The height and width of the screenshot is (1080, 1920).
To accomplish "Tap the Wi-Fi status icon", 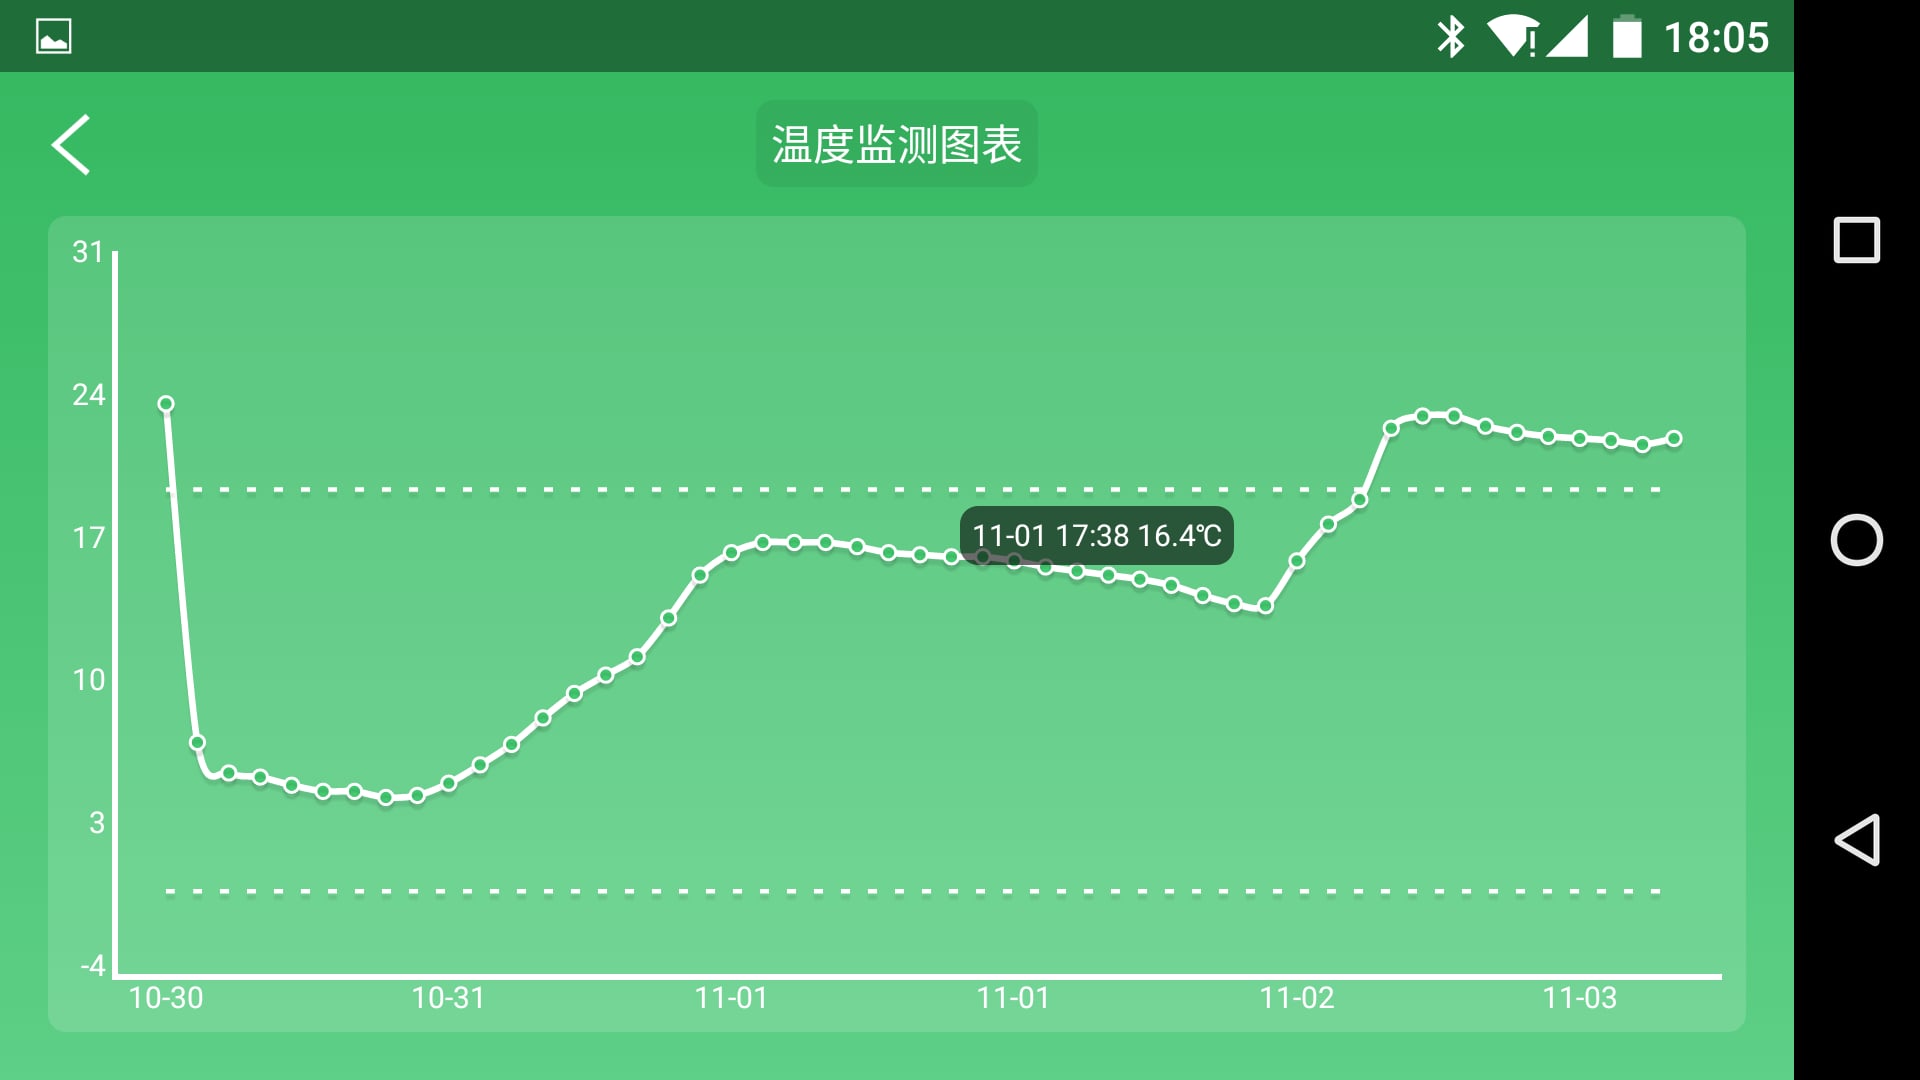I will click(1512, 37).
